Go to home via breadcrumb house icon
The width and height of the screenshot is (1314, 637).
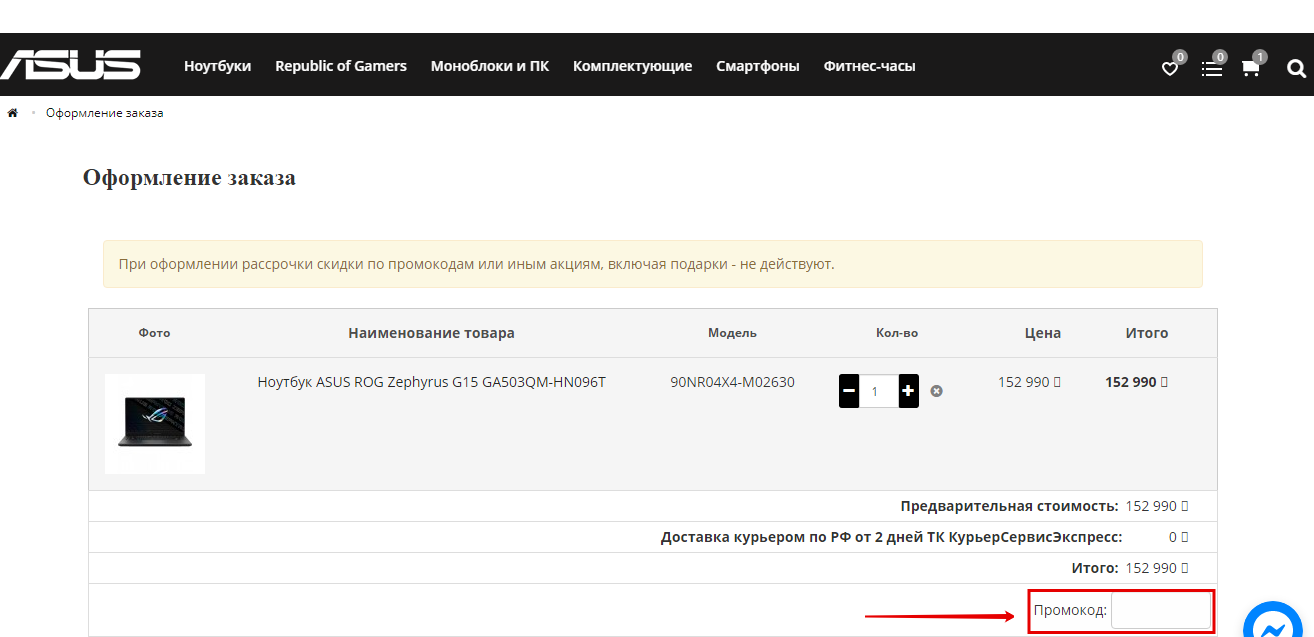pyautogui.click(x=13, y=113)
